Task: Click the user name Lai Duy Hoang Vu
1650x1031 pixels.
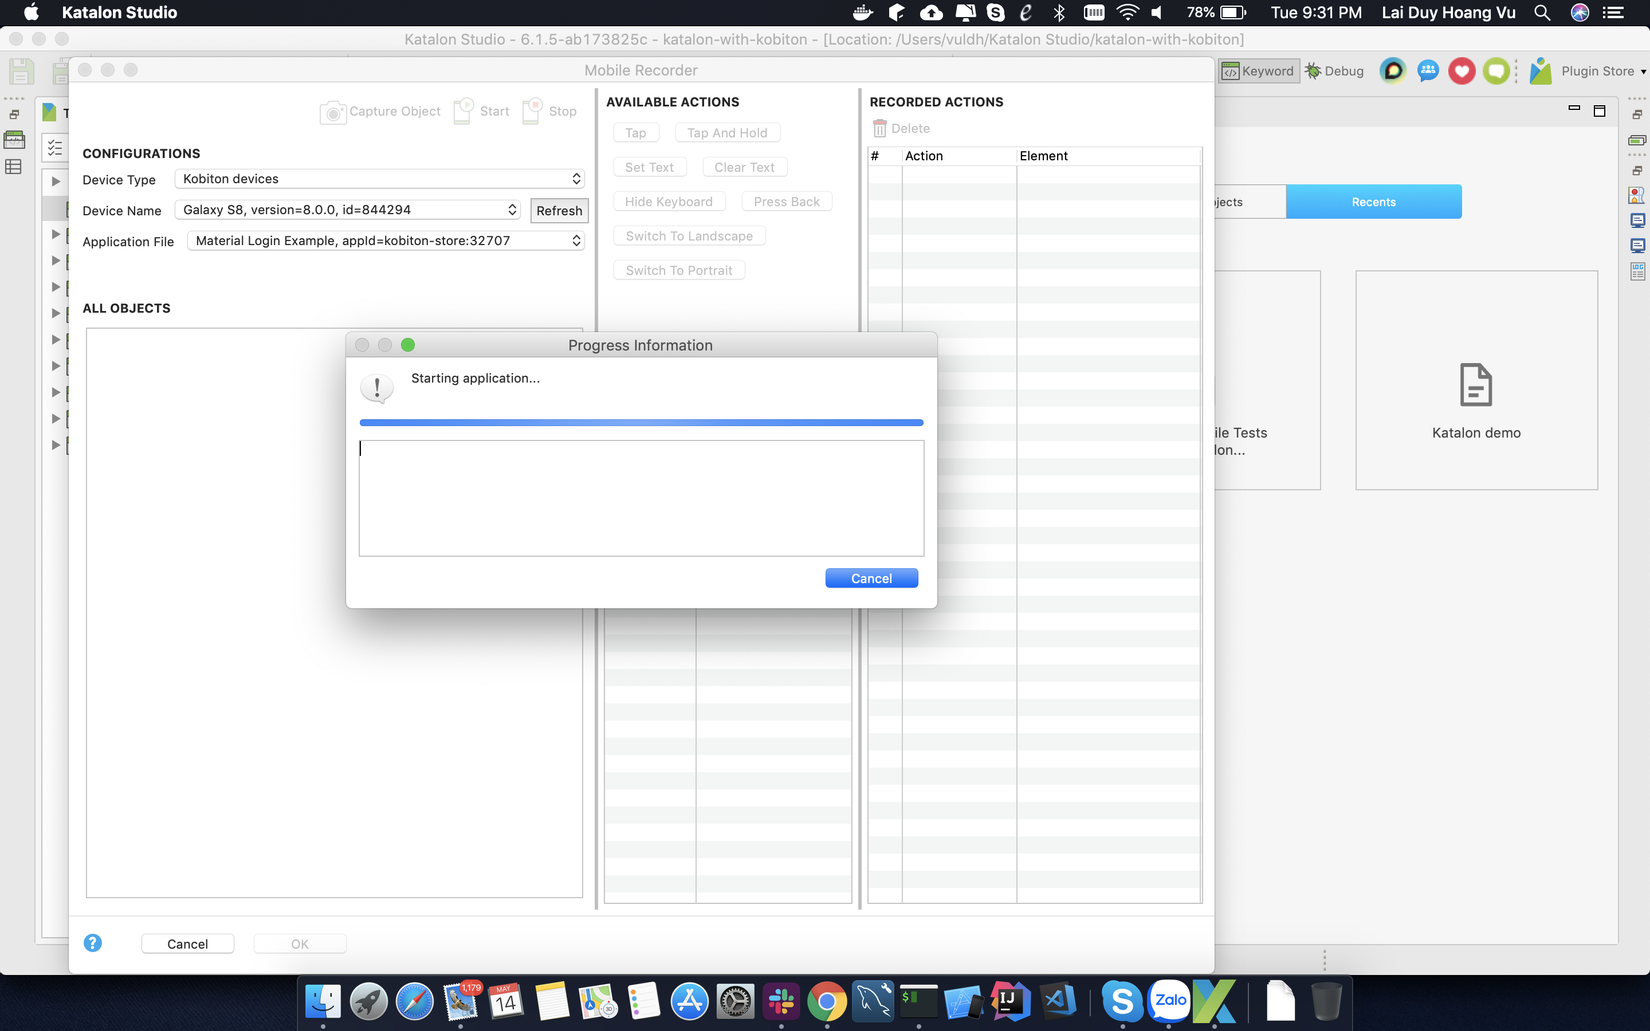Action: click(x=1449, y=12)
